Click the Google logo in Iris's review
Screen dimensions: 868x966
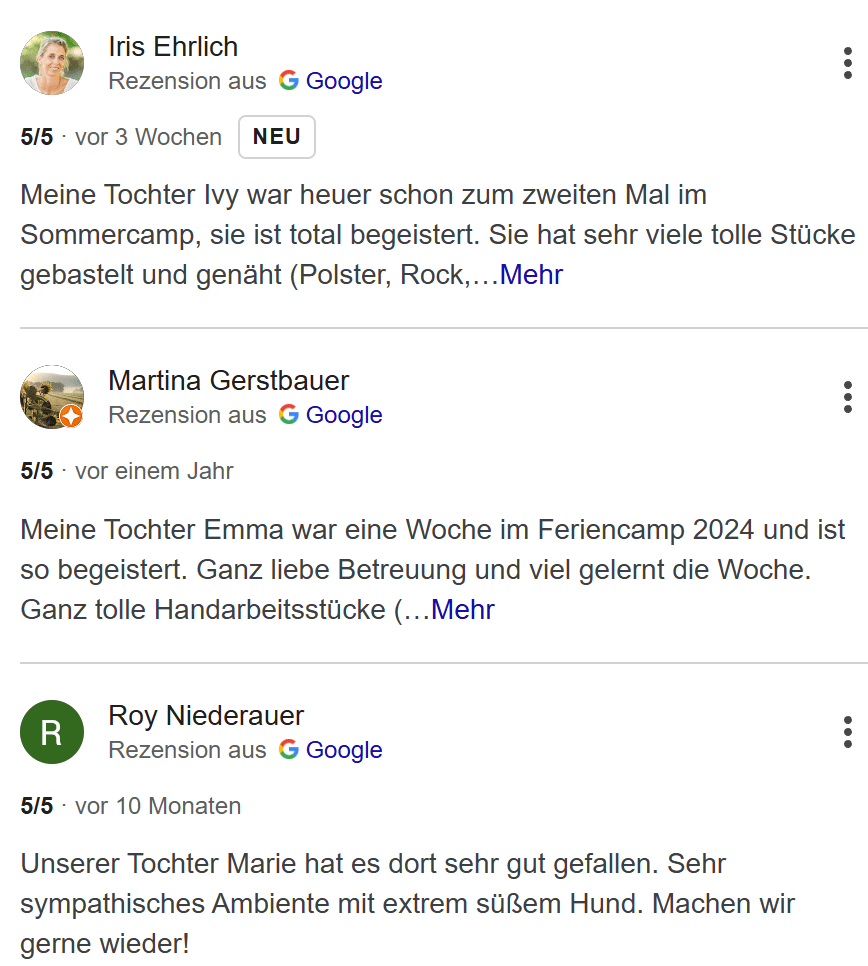(289, 81)
